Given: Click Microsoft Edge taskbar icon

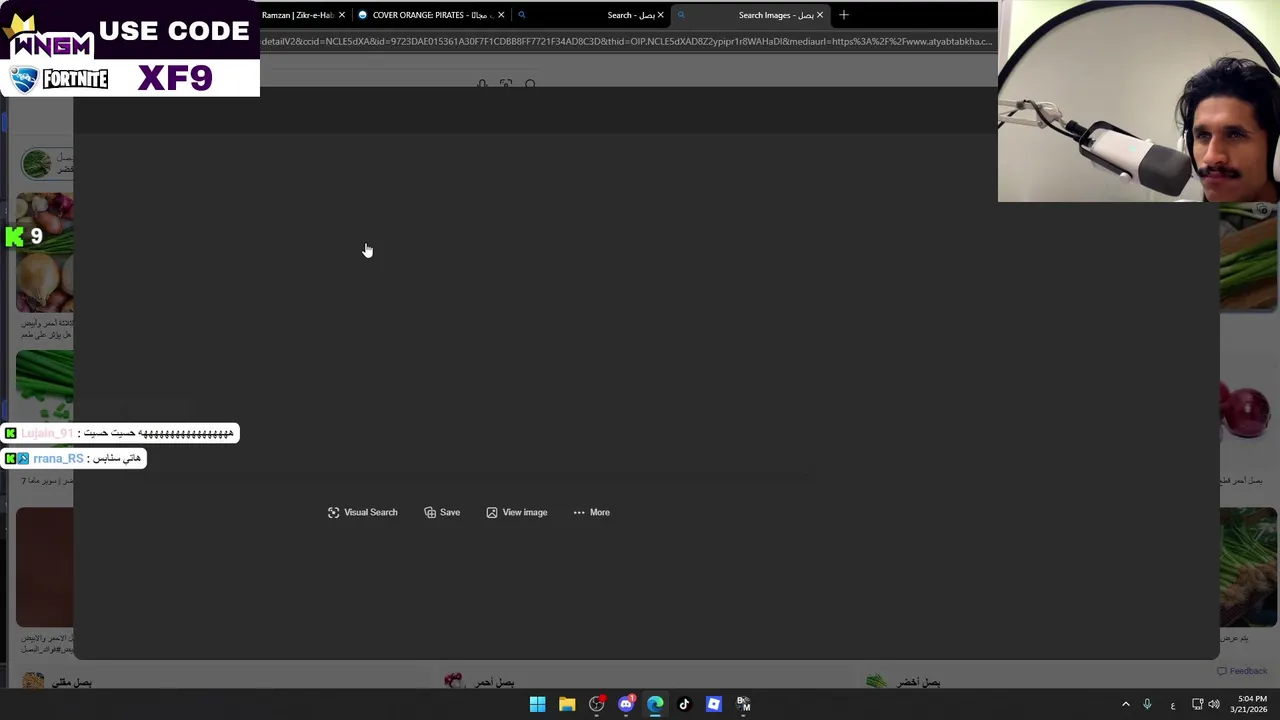Looking at the screenshot, I should pyautogui.click(x=655, y=704).
